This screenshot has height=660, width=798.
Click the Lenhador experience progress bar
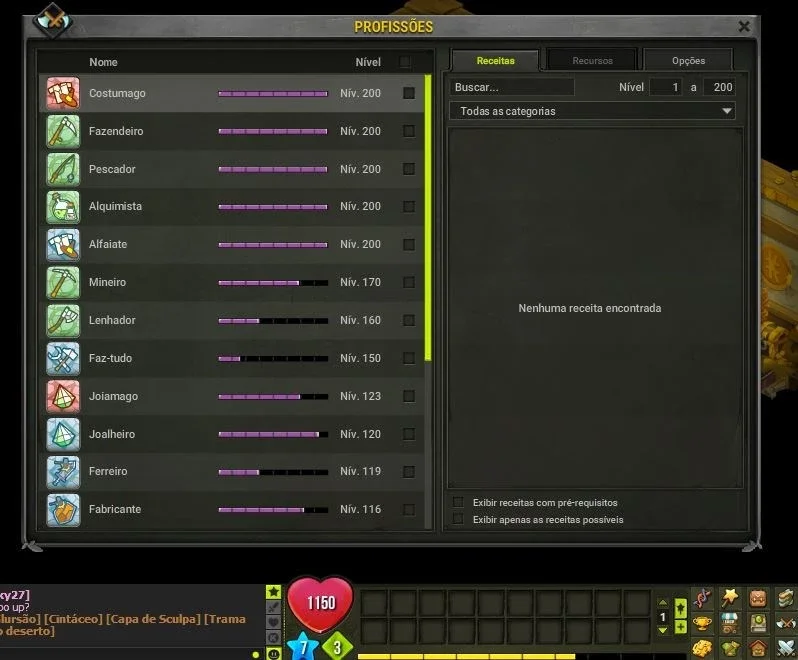(273, 321)
